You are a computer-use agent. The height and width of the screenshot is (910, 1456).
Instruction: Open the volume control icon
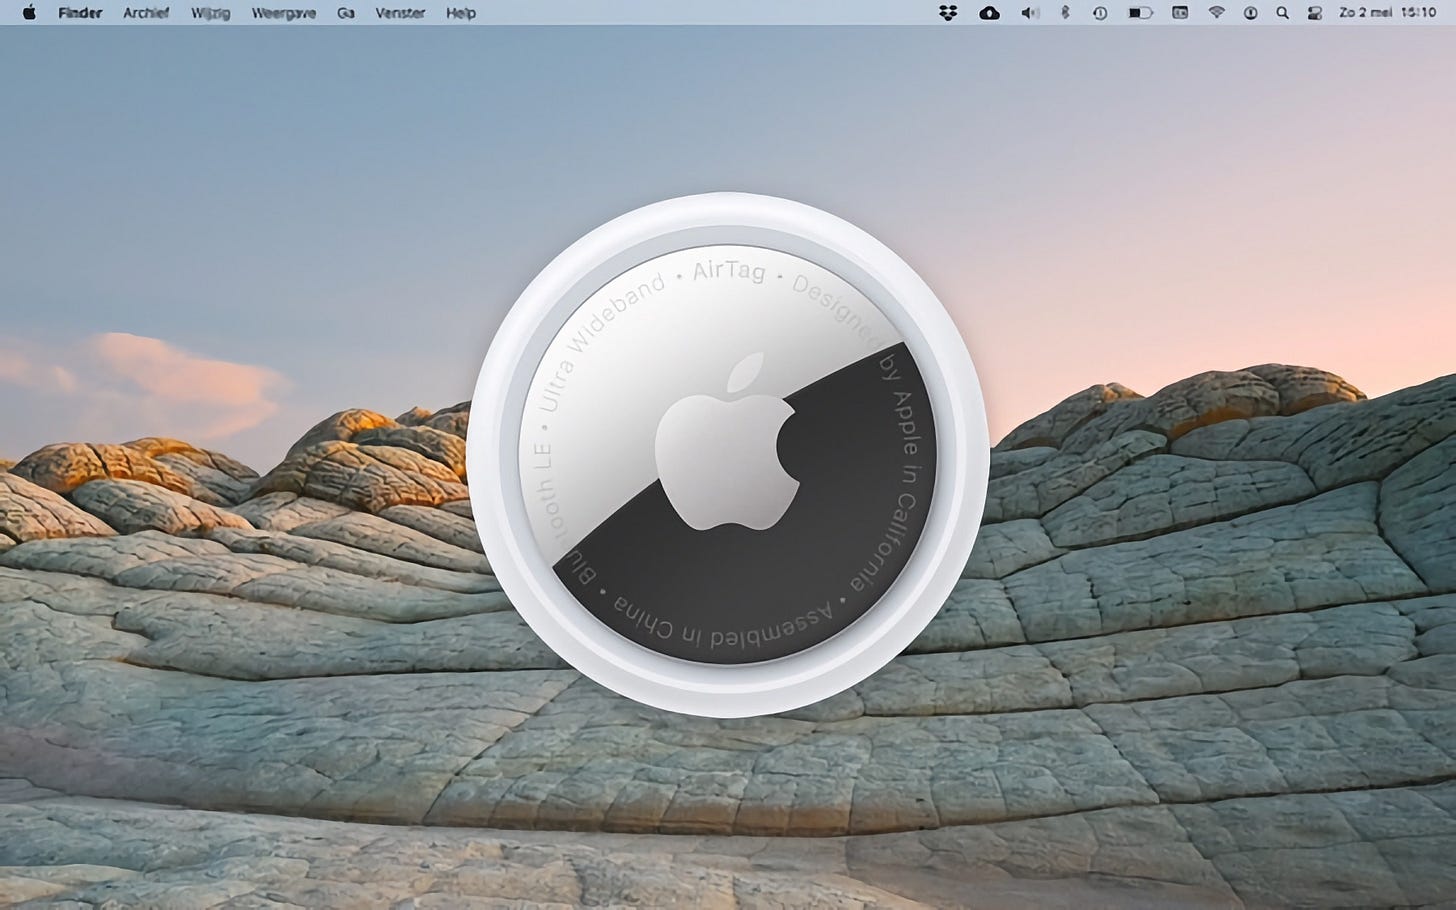[1029, 13]
